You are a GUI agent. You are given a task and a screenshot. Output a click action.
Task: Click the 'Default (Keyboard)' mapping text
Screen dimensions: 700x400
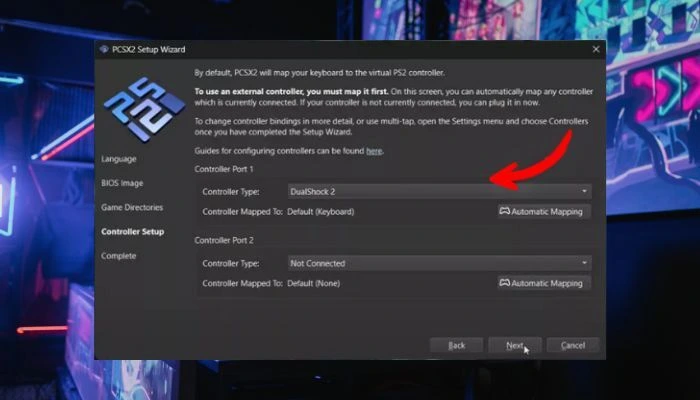coord(321,212)
